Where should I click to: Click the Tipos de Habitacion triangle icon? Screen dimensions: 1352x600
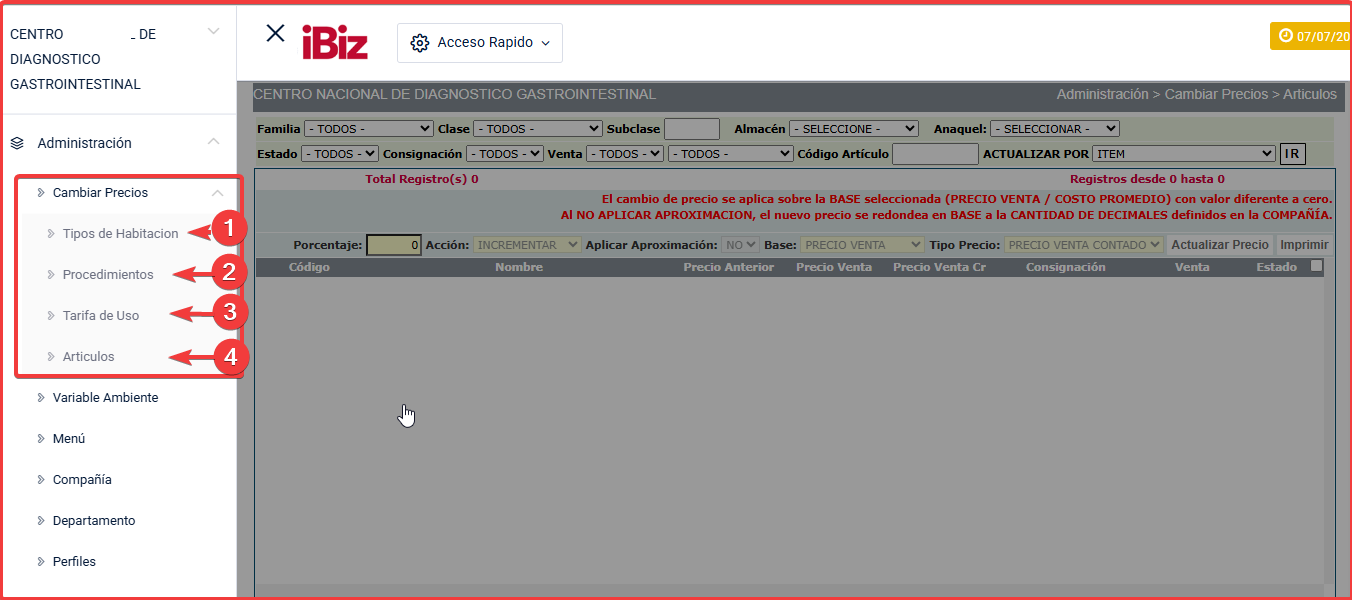[x=51, y=233]
